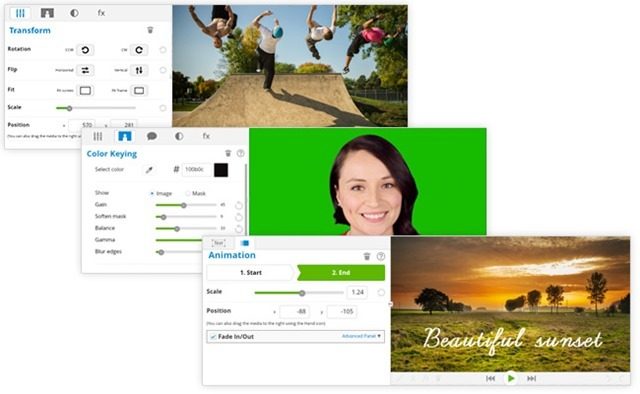640x394 pixels.
Task: Edit the hex color value field
Action: click(196, 169)
